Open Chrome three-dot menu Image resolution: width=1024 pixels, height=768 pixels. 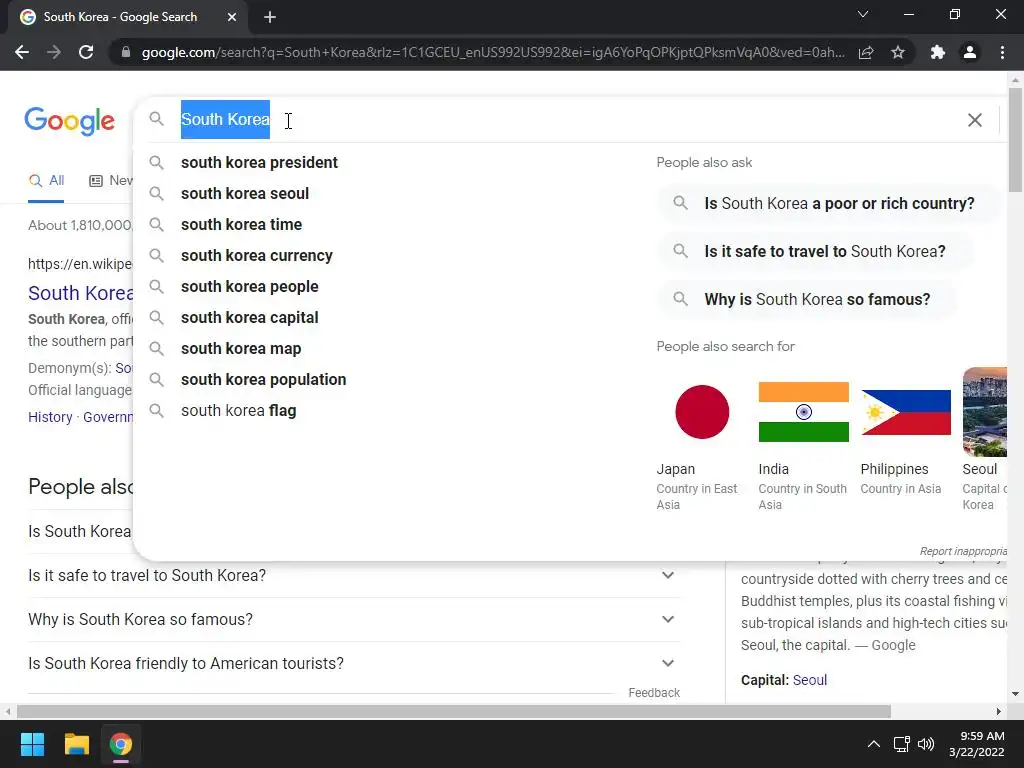tap(1002, 52)
